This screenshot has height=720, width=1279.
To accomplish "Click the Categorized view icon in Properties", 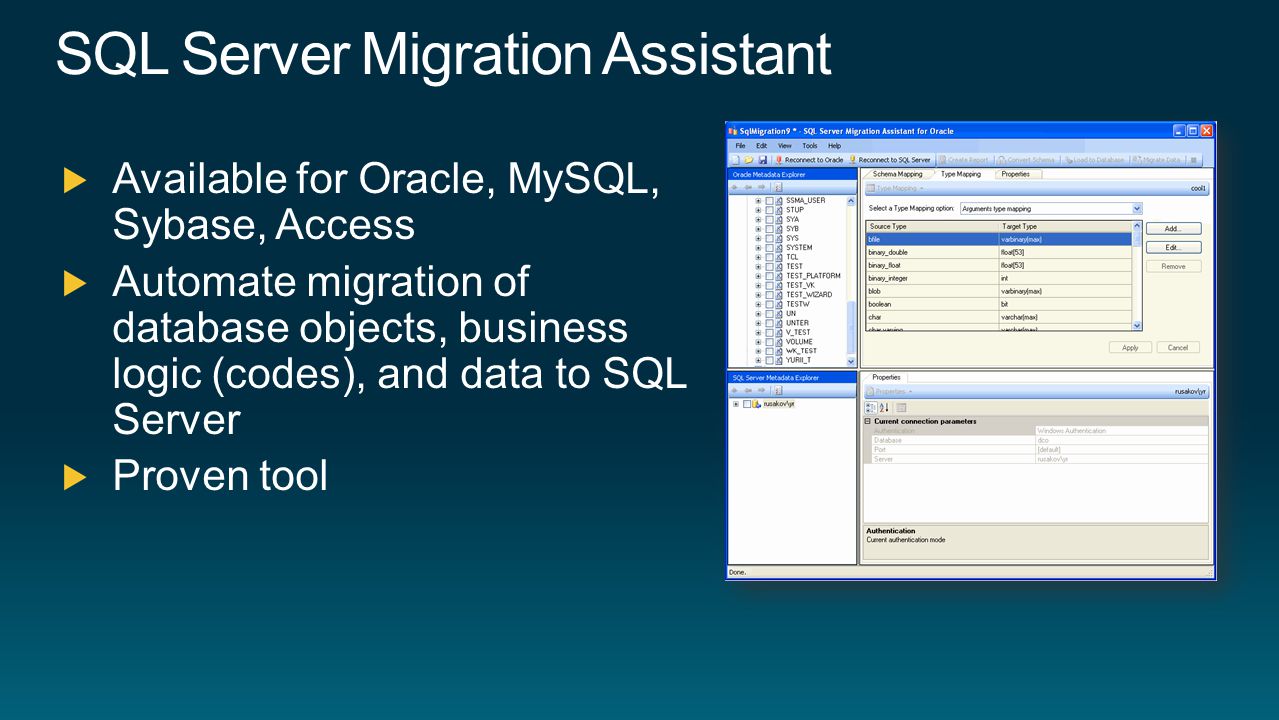I will (870, 408).
